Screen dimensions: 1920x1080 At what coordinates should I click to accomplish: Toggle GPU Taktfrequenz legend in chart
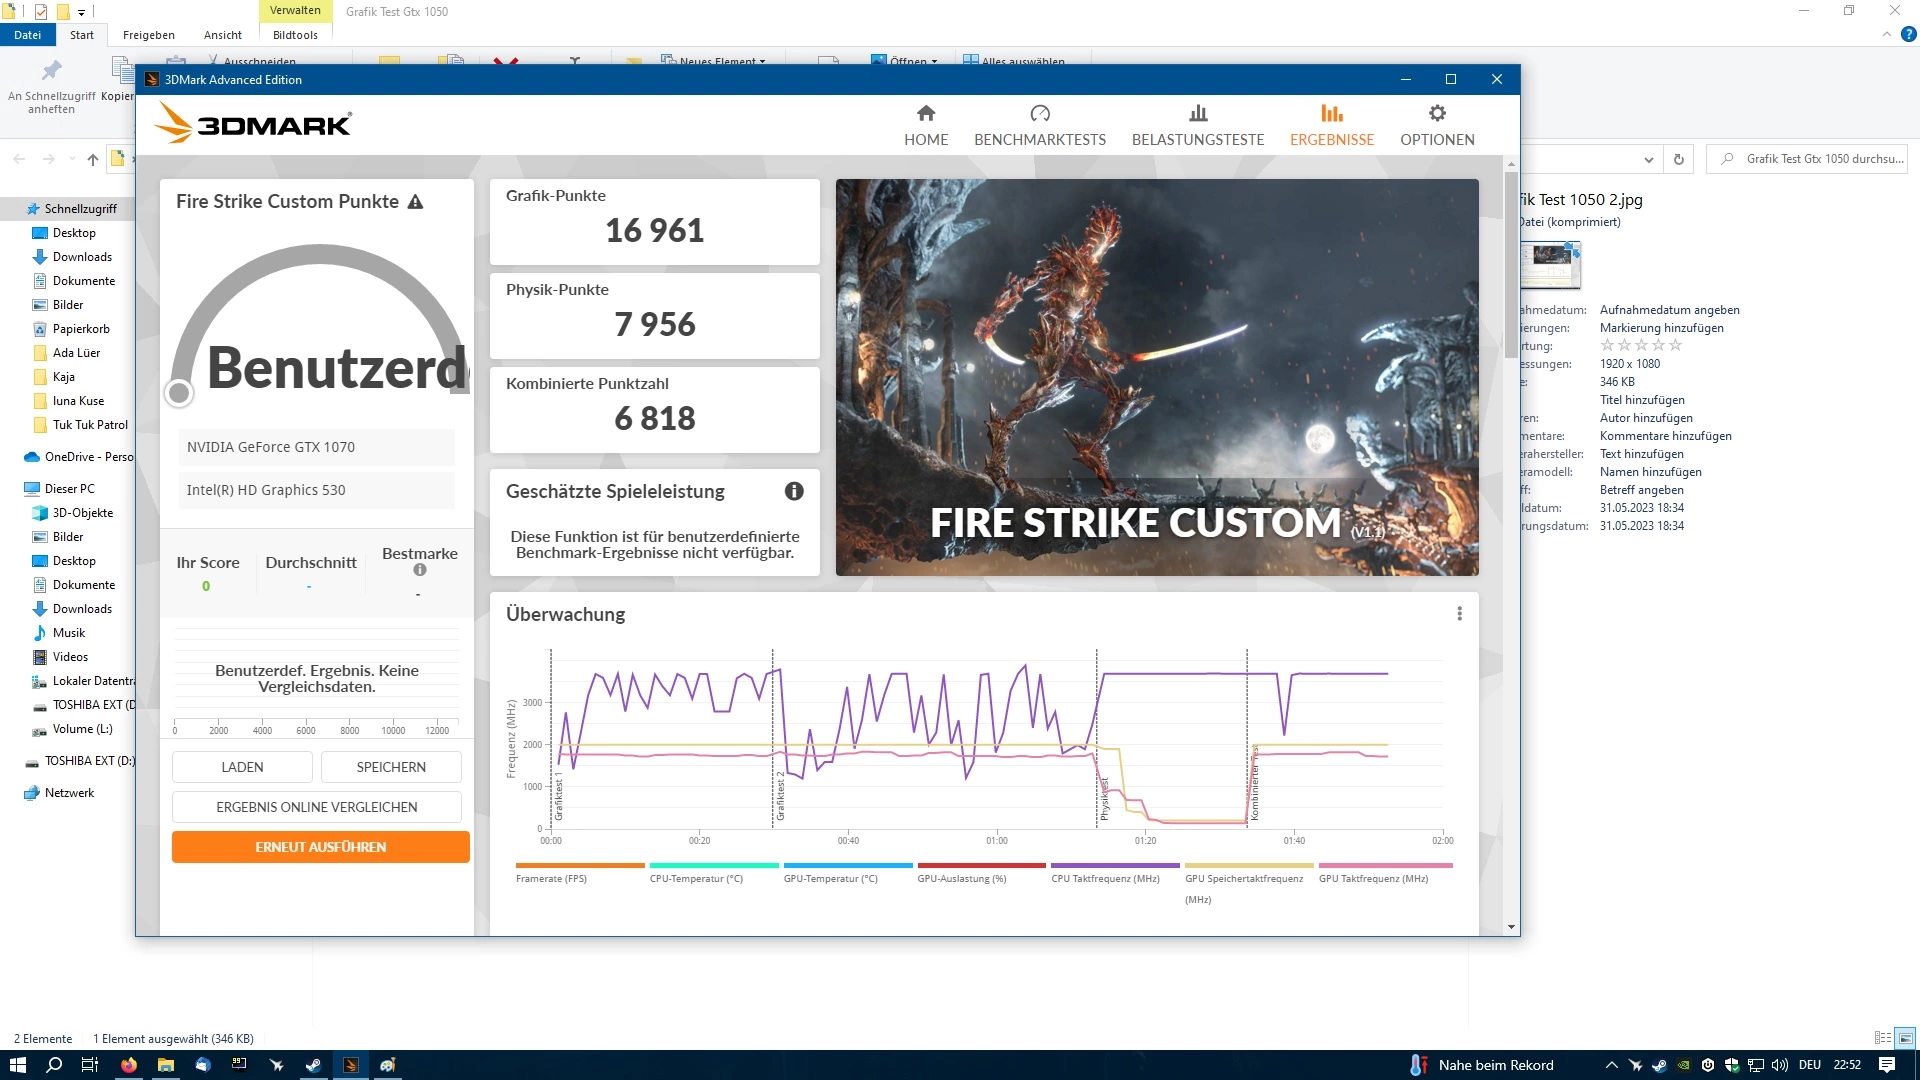pyautogui.click(x=1385, y=873)
